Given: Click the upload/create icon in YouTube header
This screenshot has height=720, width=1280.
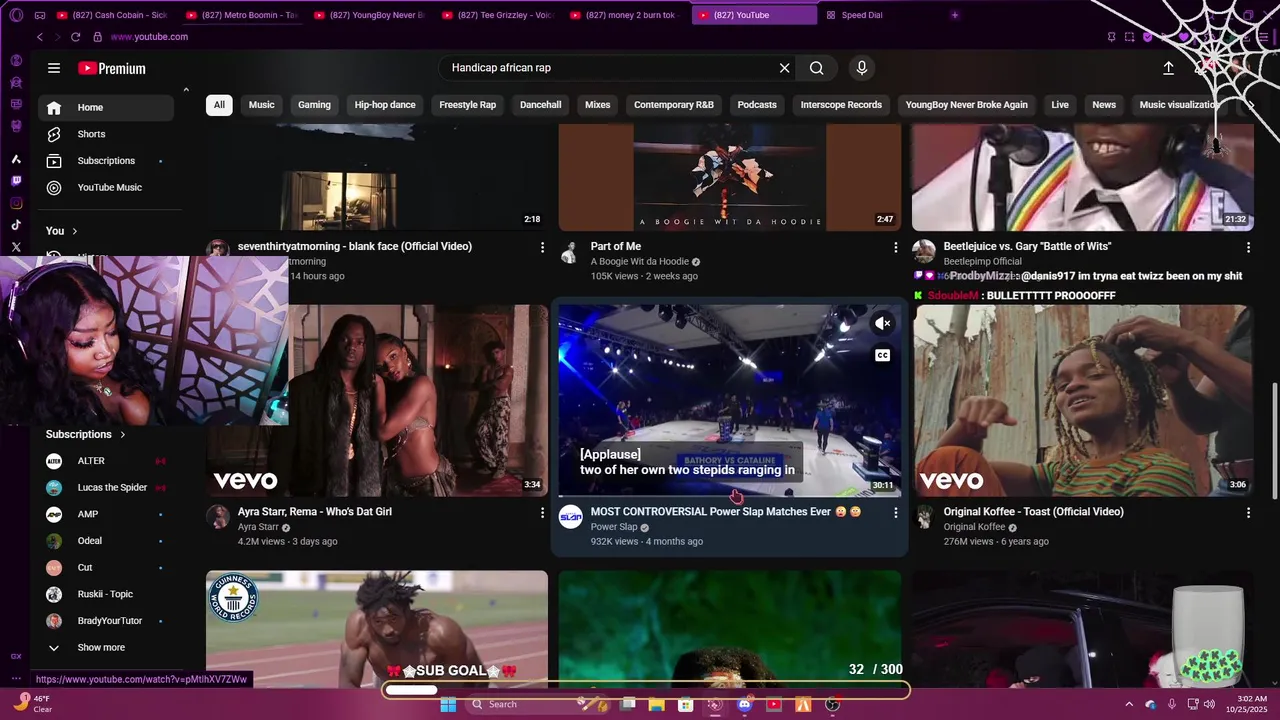Looking at the screenshot, I should click(x=1168, y=68).
